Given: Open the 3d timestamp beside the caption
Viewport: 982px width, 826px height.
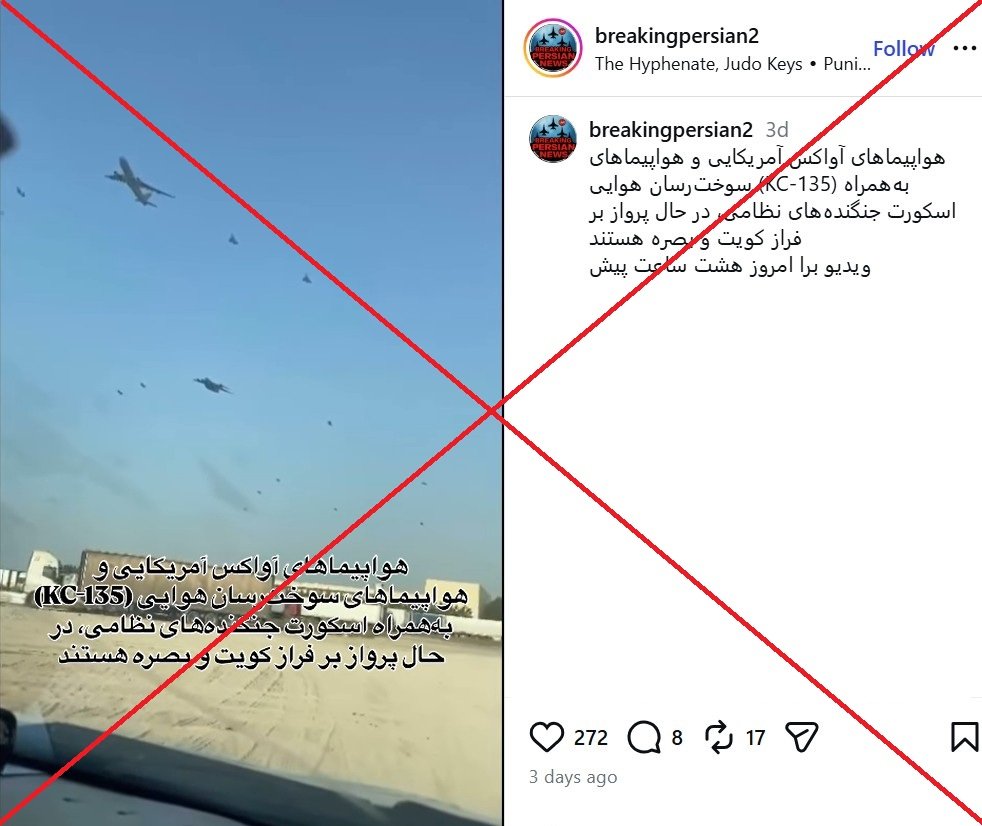Looking at the screenshot, I should pyautogui.click(x=777, y=130).
